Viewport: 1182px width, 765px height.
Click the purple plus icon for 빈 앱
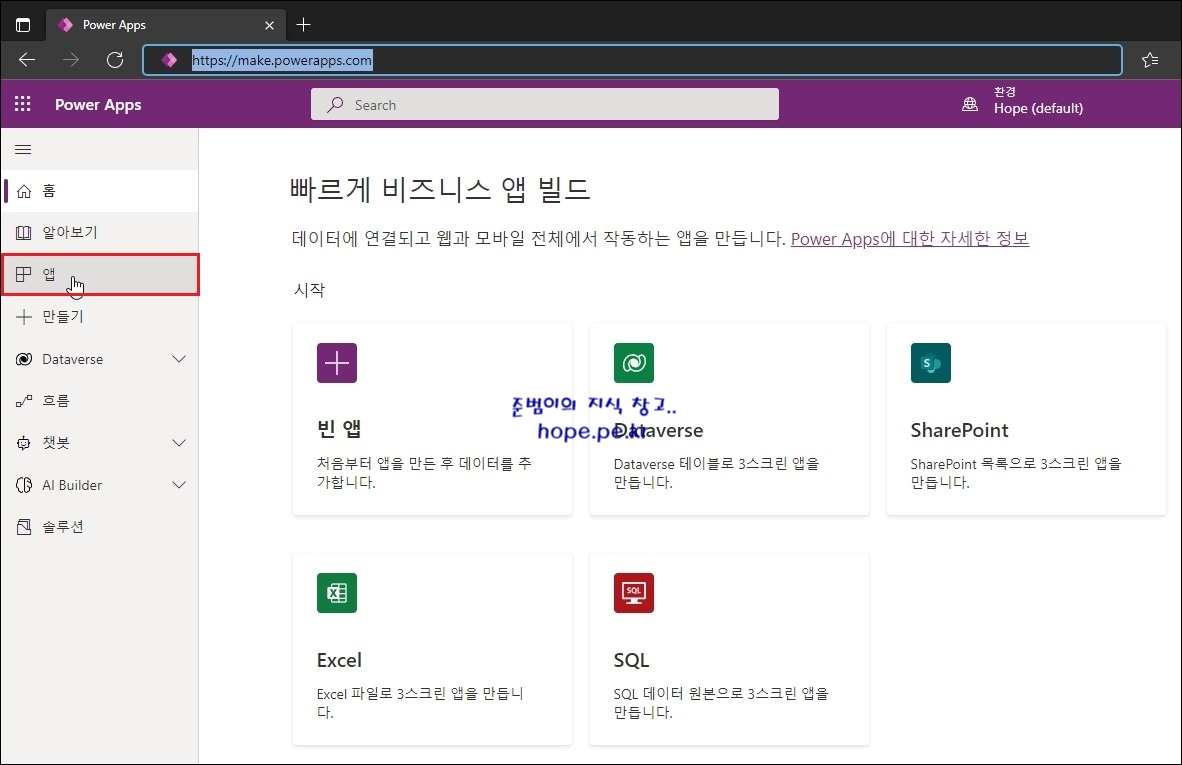(337, 363)
